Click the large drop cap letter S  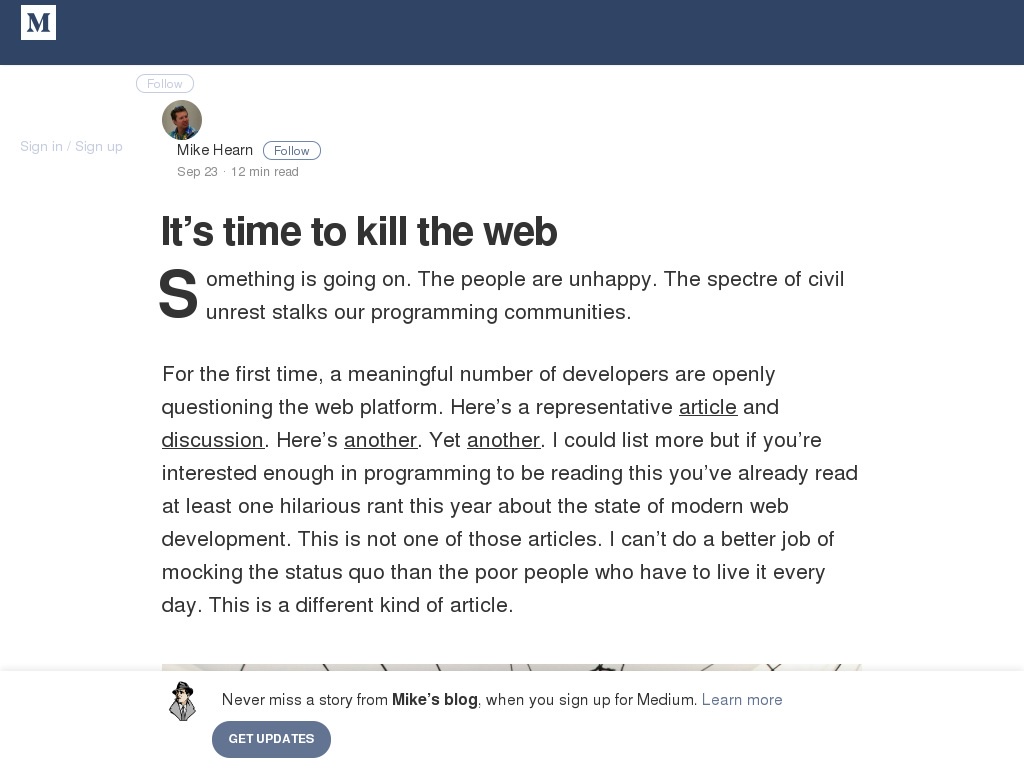point(178,295)
